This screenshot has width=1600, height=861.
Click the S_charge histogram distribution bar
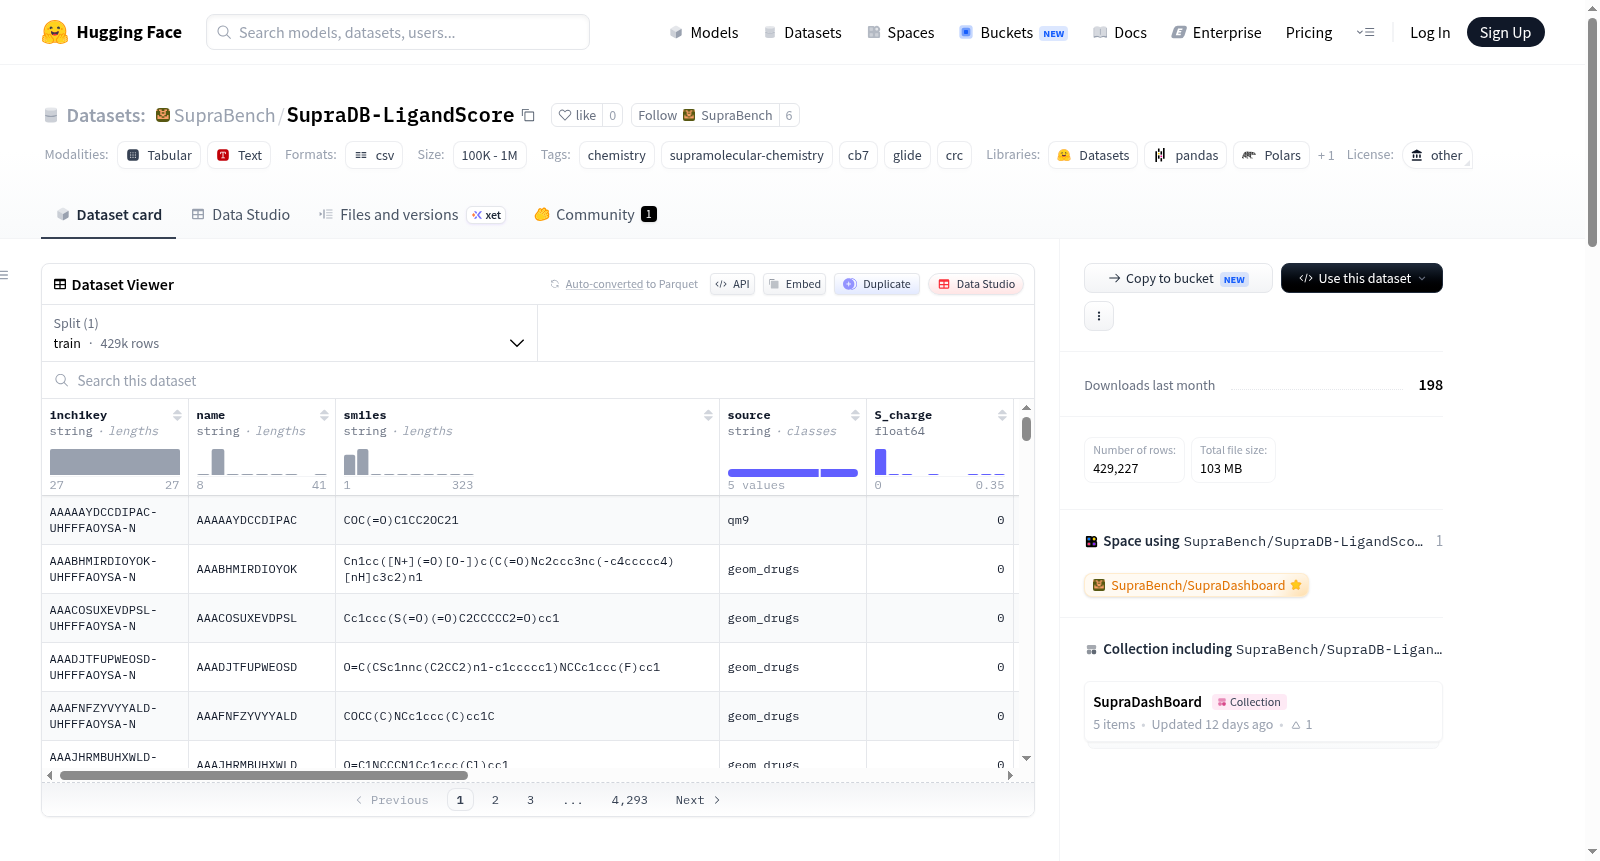pyautogui.click(x=880, y=462)
